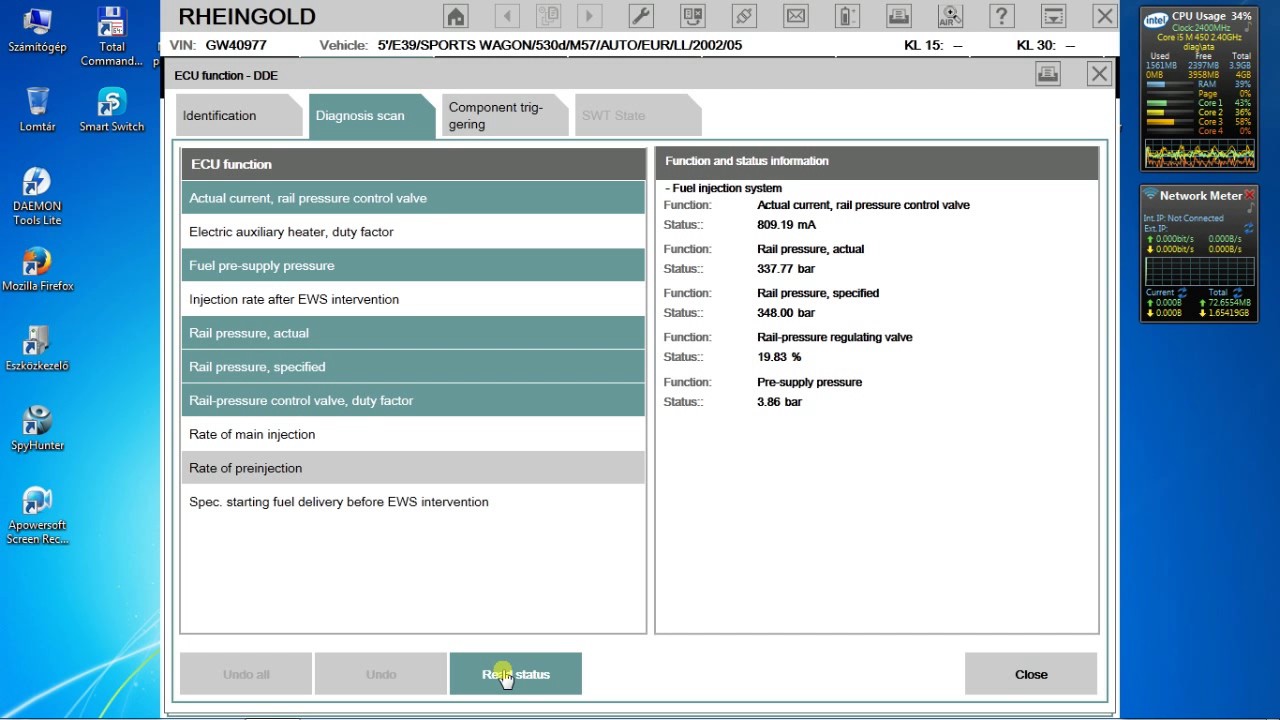Click the back navigation arrow
1280x720 pixels.
(507, 16)
